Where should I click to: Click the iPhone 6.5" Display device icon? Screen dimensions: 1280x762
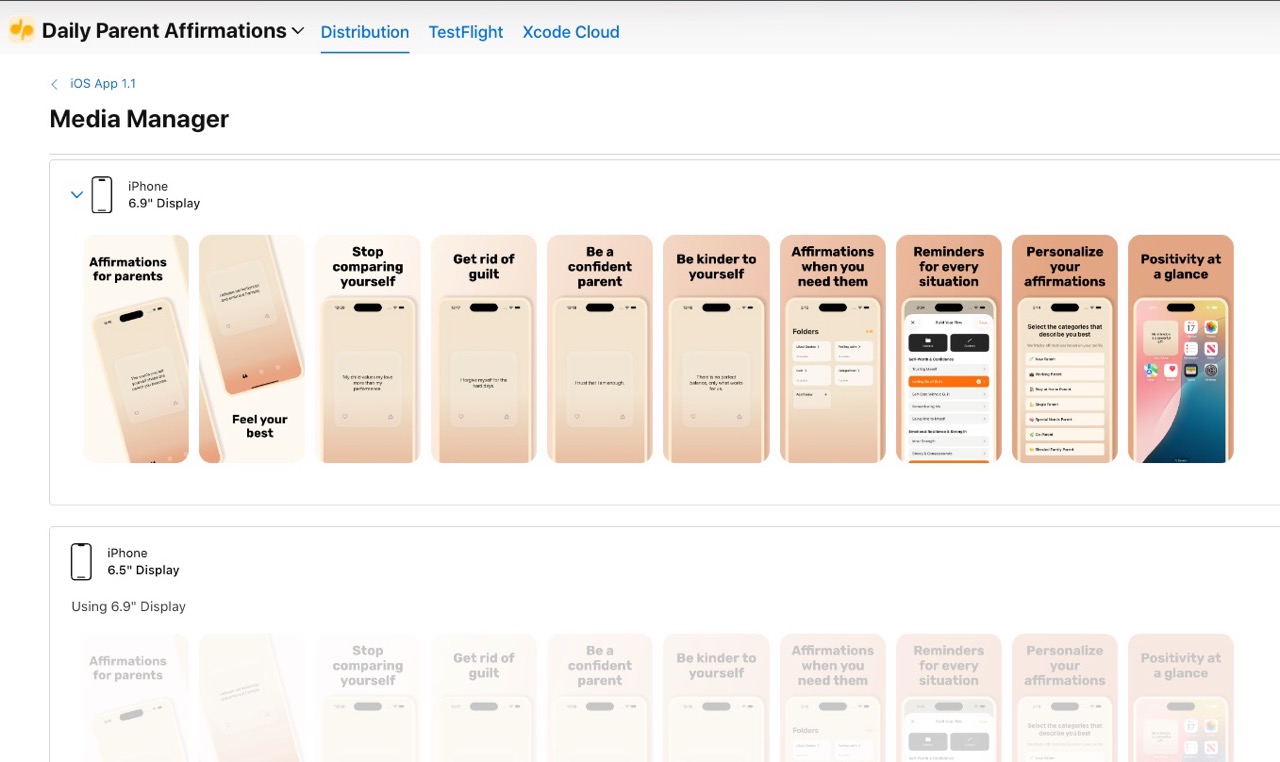[81, 562]
